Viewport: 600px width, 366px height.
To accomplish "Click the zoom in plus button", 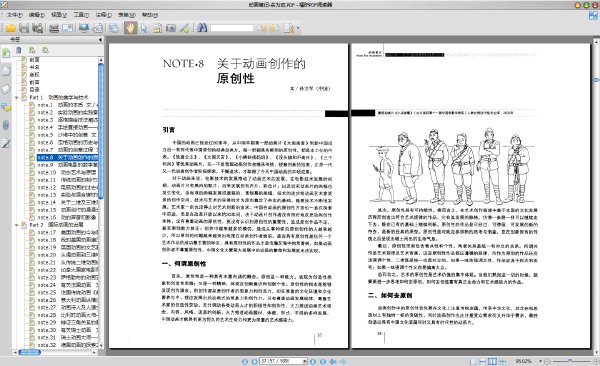I will point(596,361).
